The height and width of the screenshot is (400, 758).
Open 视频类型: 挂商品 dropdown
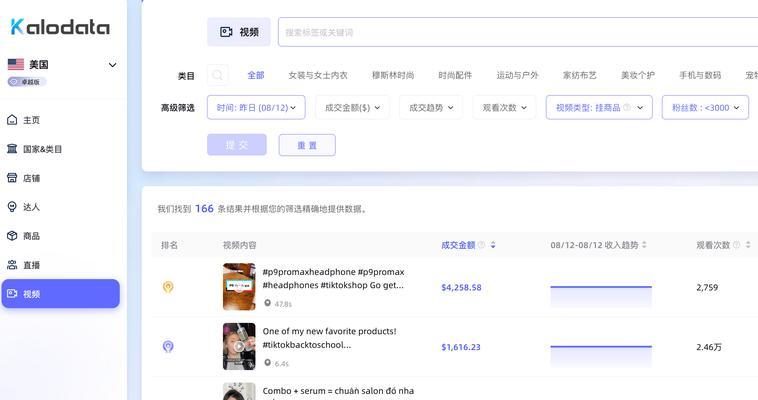click(x=599, y=107)
